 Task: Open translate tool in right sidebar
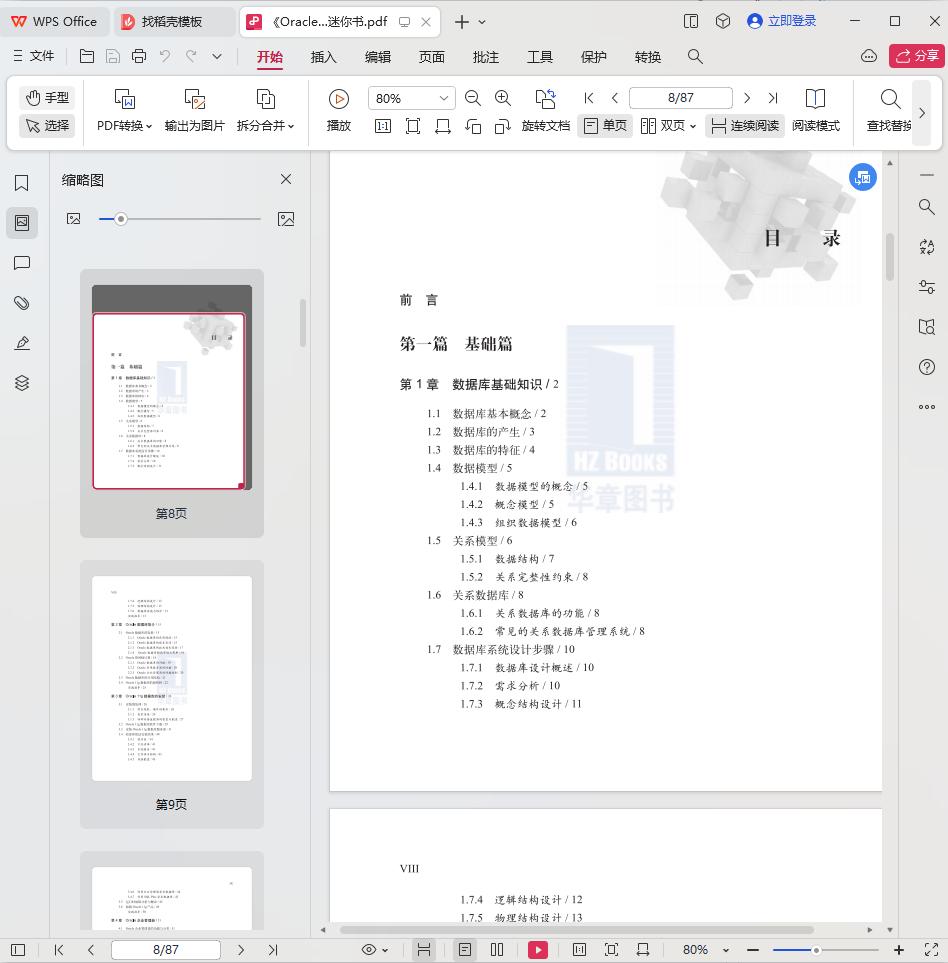[927, 247]
